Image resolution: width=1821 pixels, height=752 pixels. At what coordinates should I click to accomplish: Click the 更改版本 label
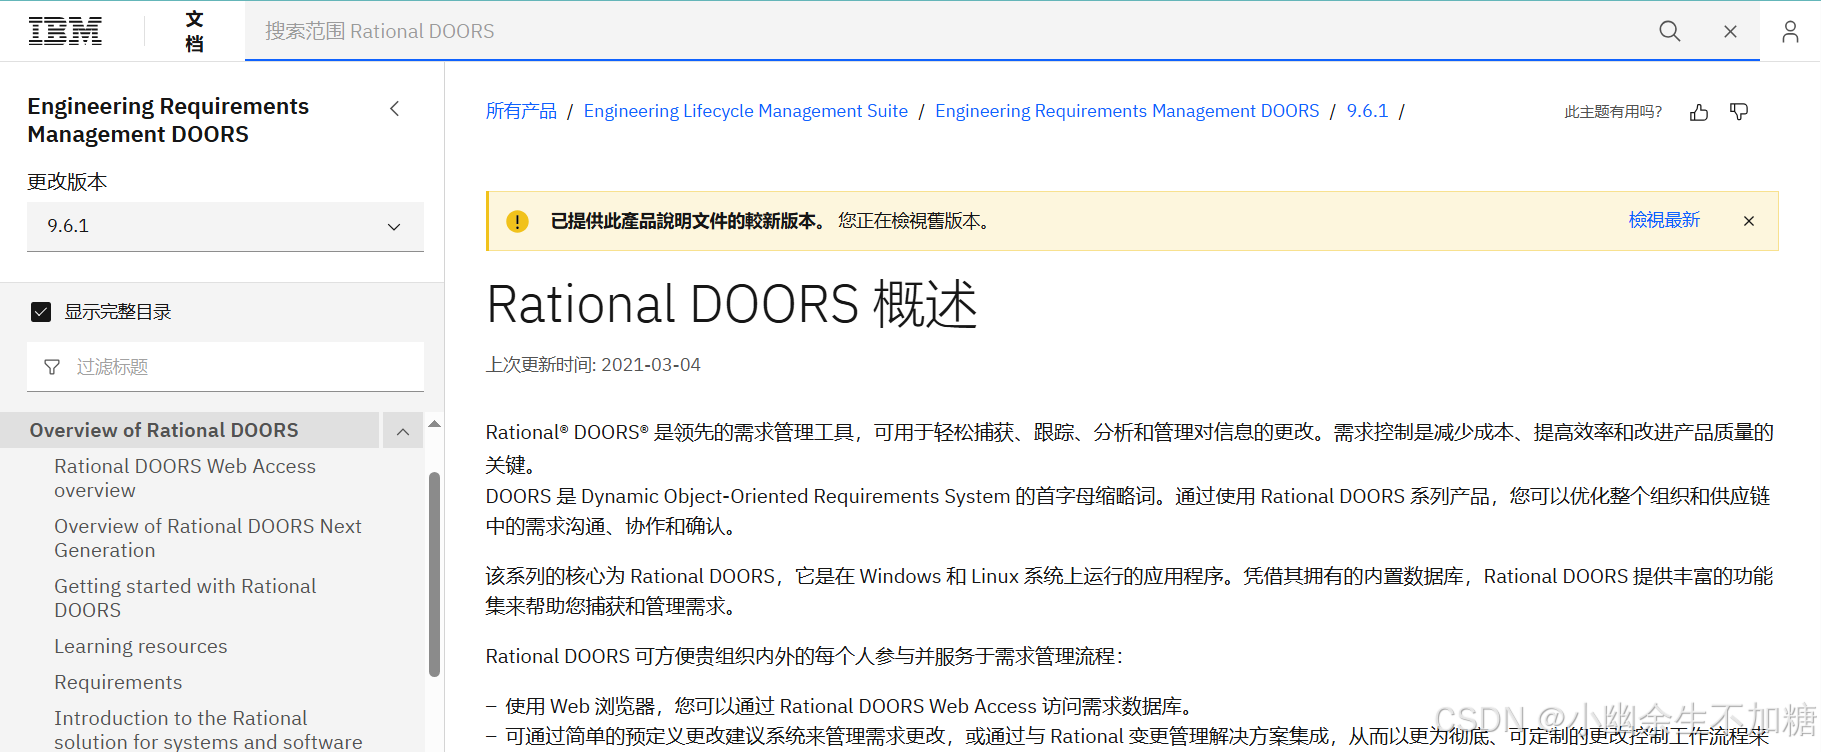pyautogui.click(x=67, y=182)
